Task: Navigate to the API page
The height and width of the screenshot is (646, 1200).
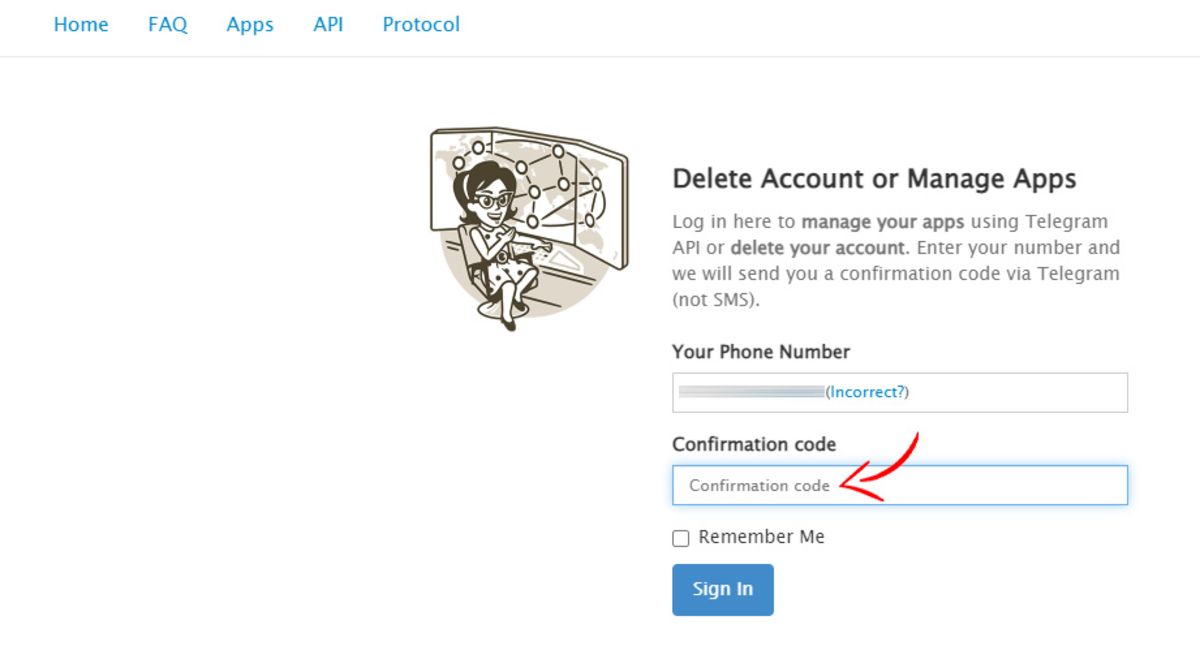Action: 328,25
